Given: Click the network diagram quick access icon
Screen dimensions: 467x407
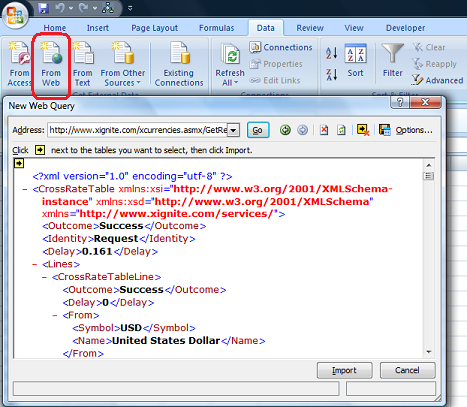Looking at the screenshot, I should coord(108,8).
